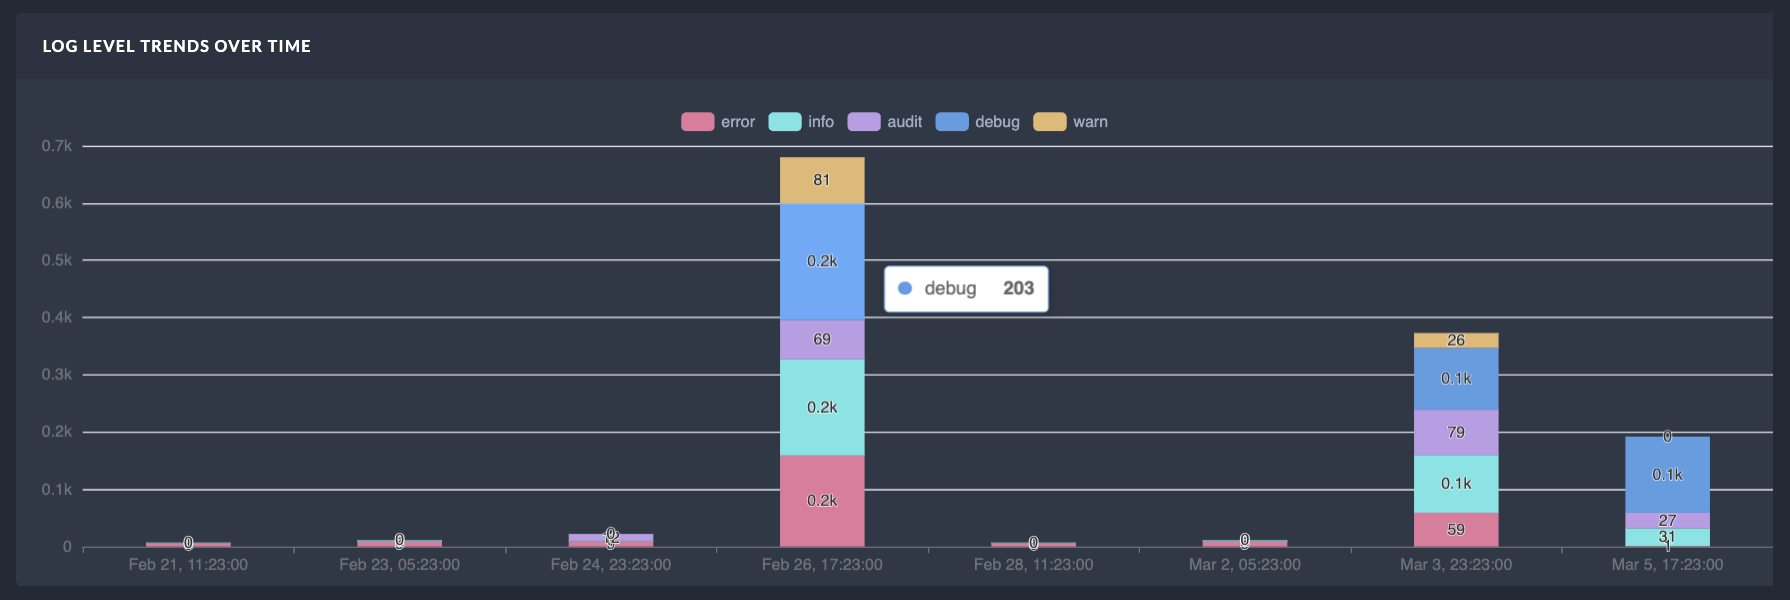Select the info segment on Mar 3 bar
This screenshot has height=600, width=1790.
(1456, 484)
